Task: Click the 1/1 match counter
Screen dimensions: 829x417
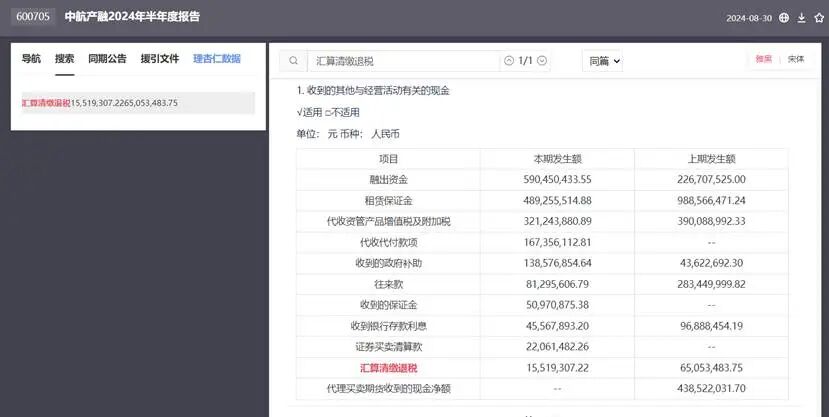Action: tap(526, 61)
